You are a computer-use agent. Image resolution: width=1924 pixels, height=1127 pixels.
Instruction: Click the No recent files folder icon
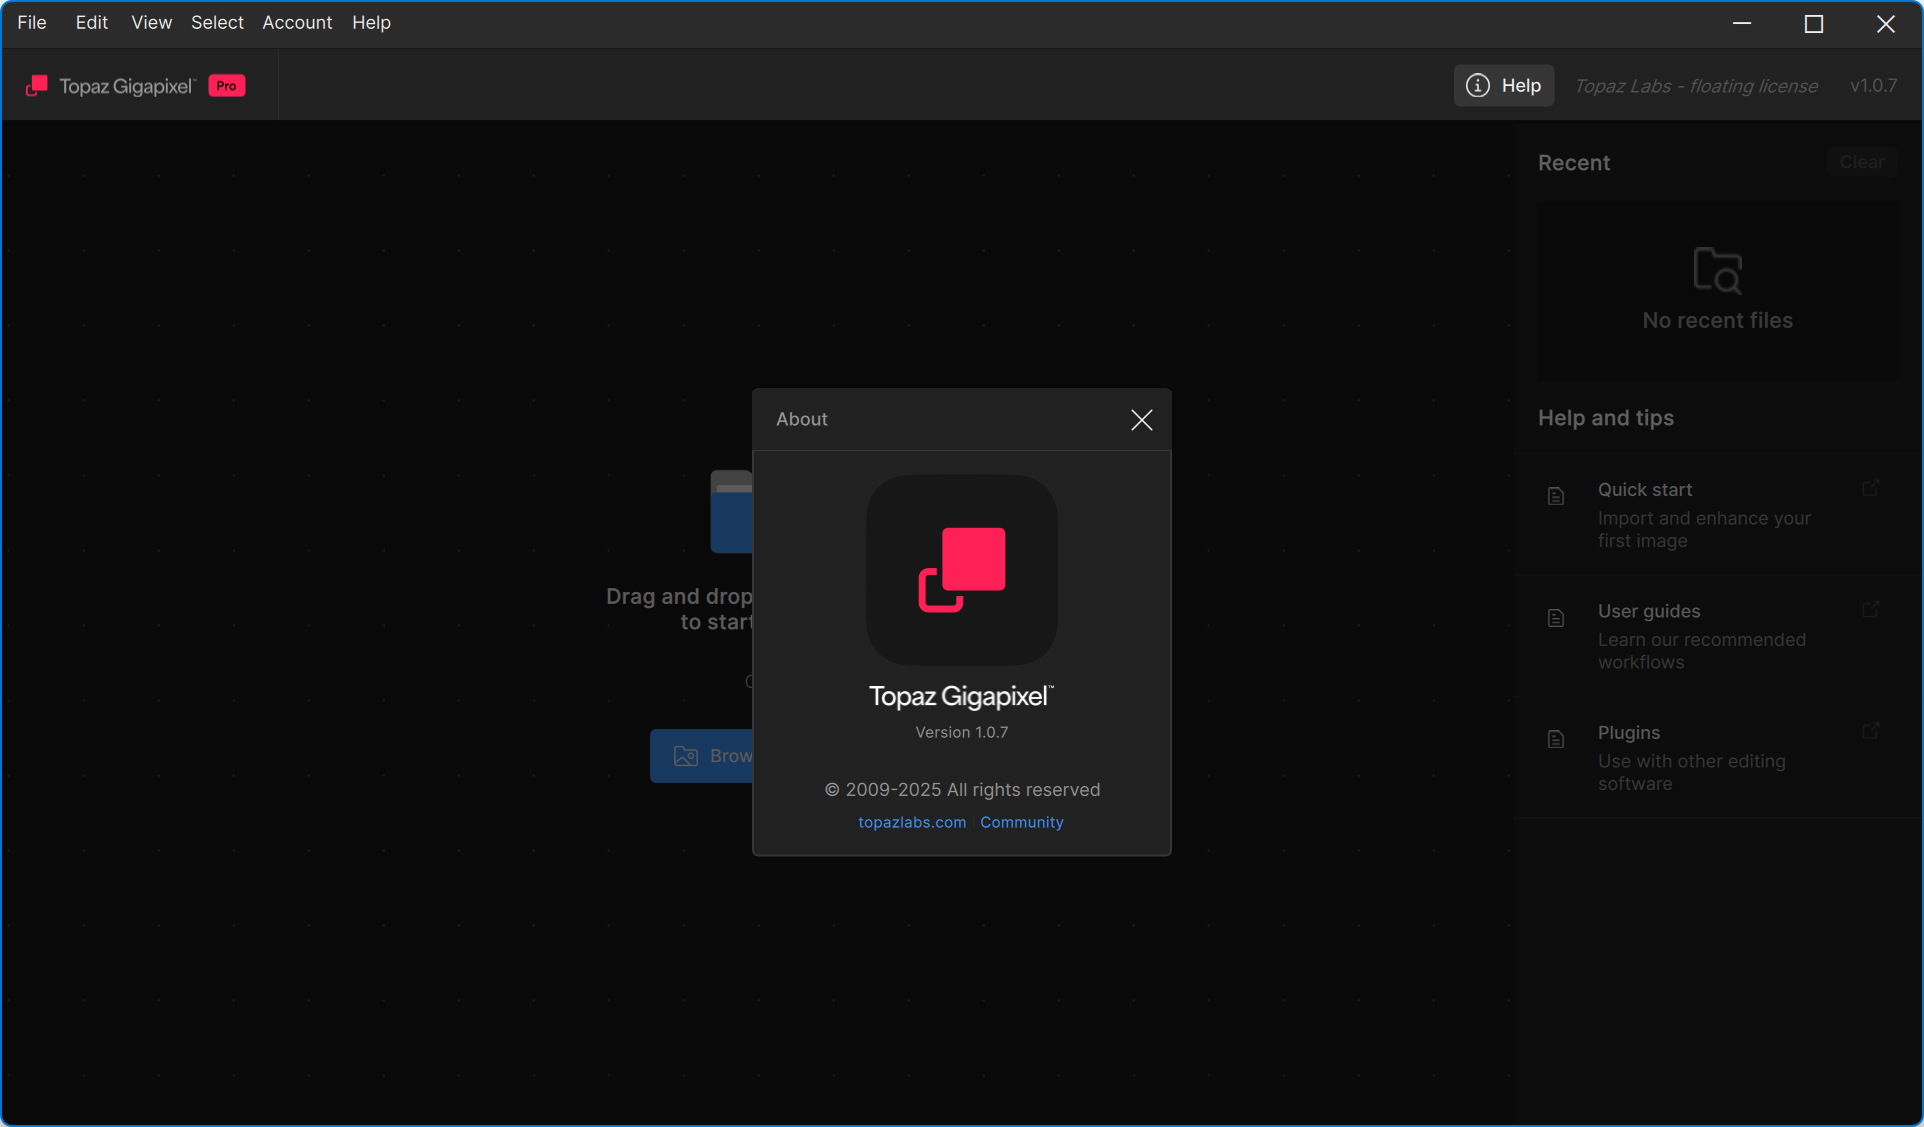pyautogui.click(x=1717, y=270)
